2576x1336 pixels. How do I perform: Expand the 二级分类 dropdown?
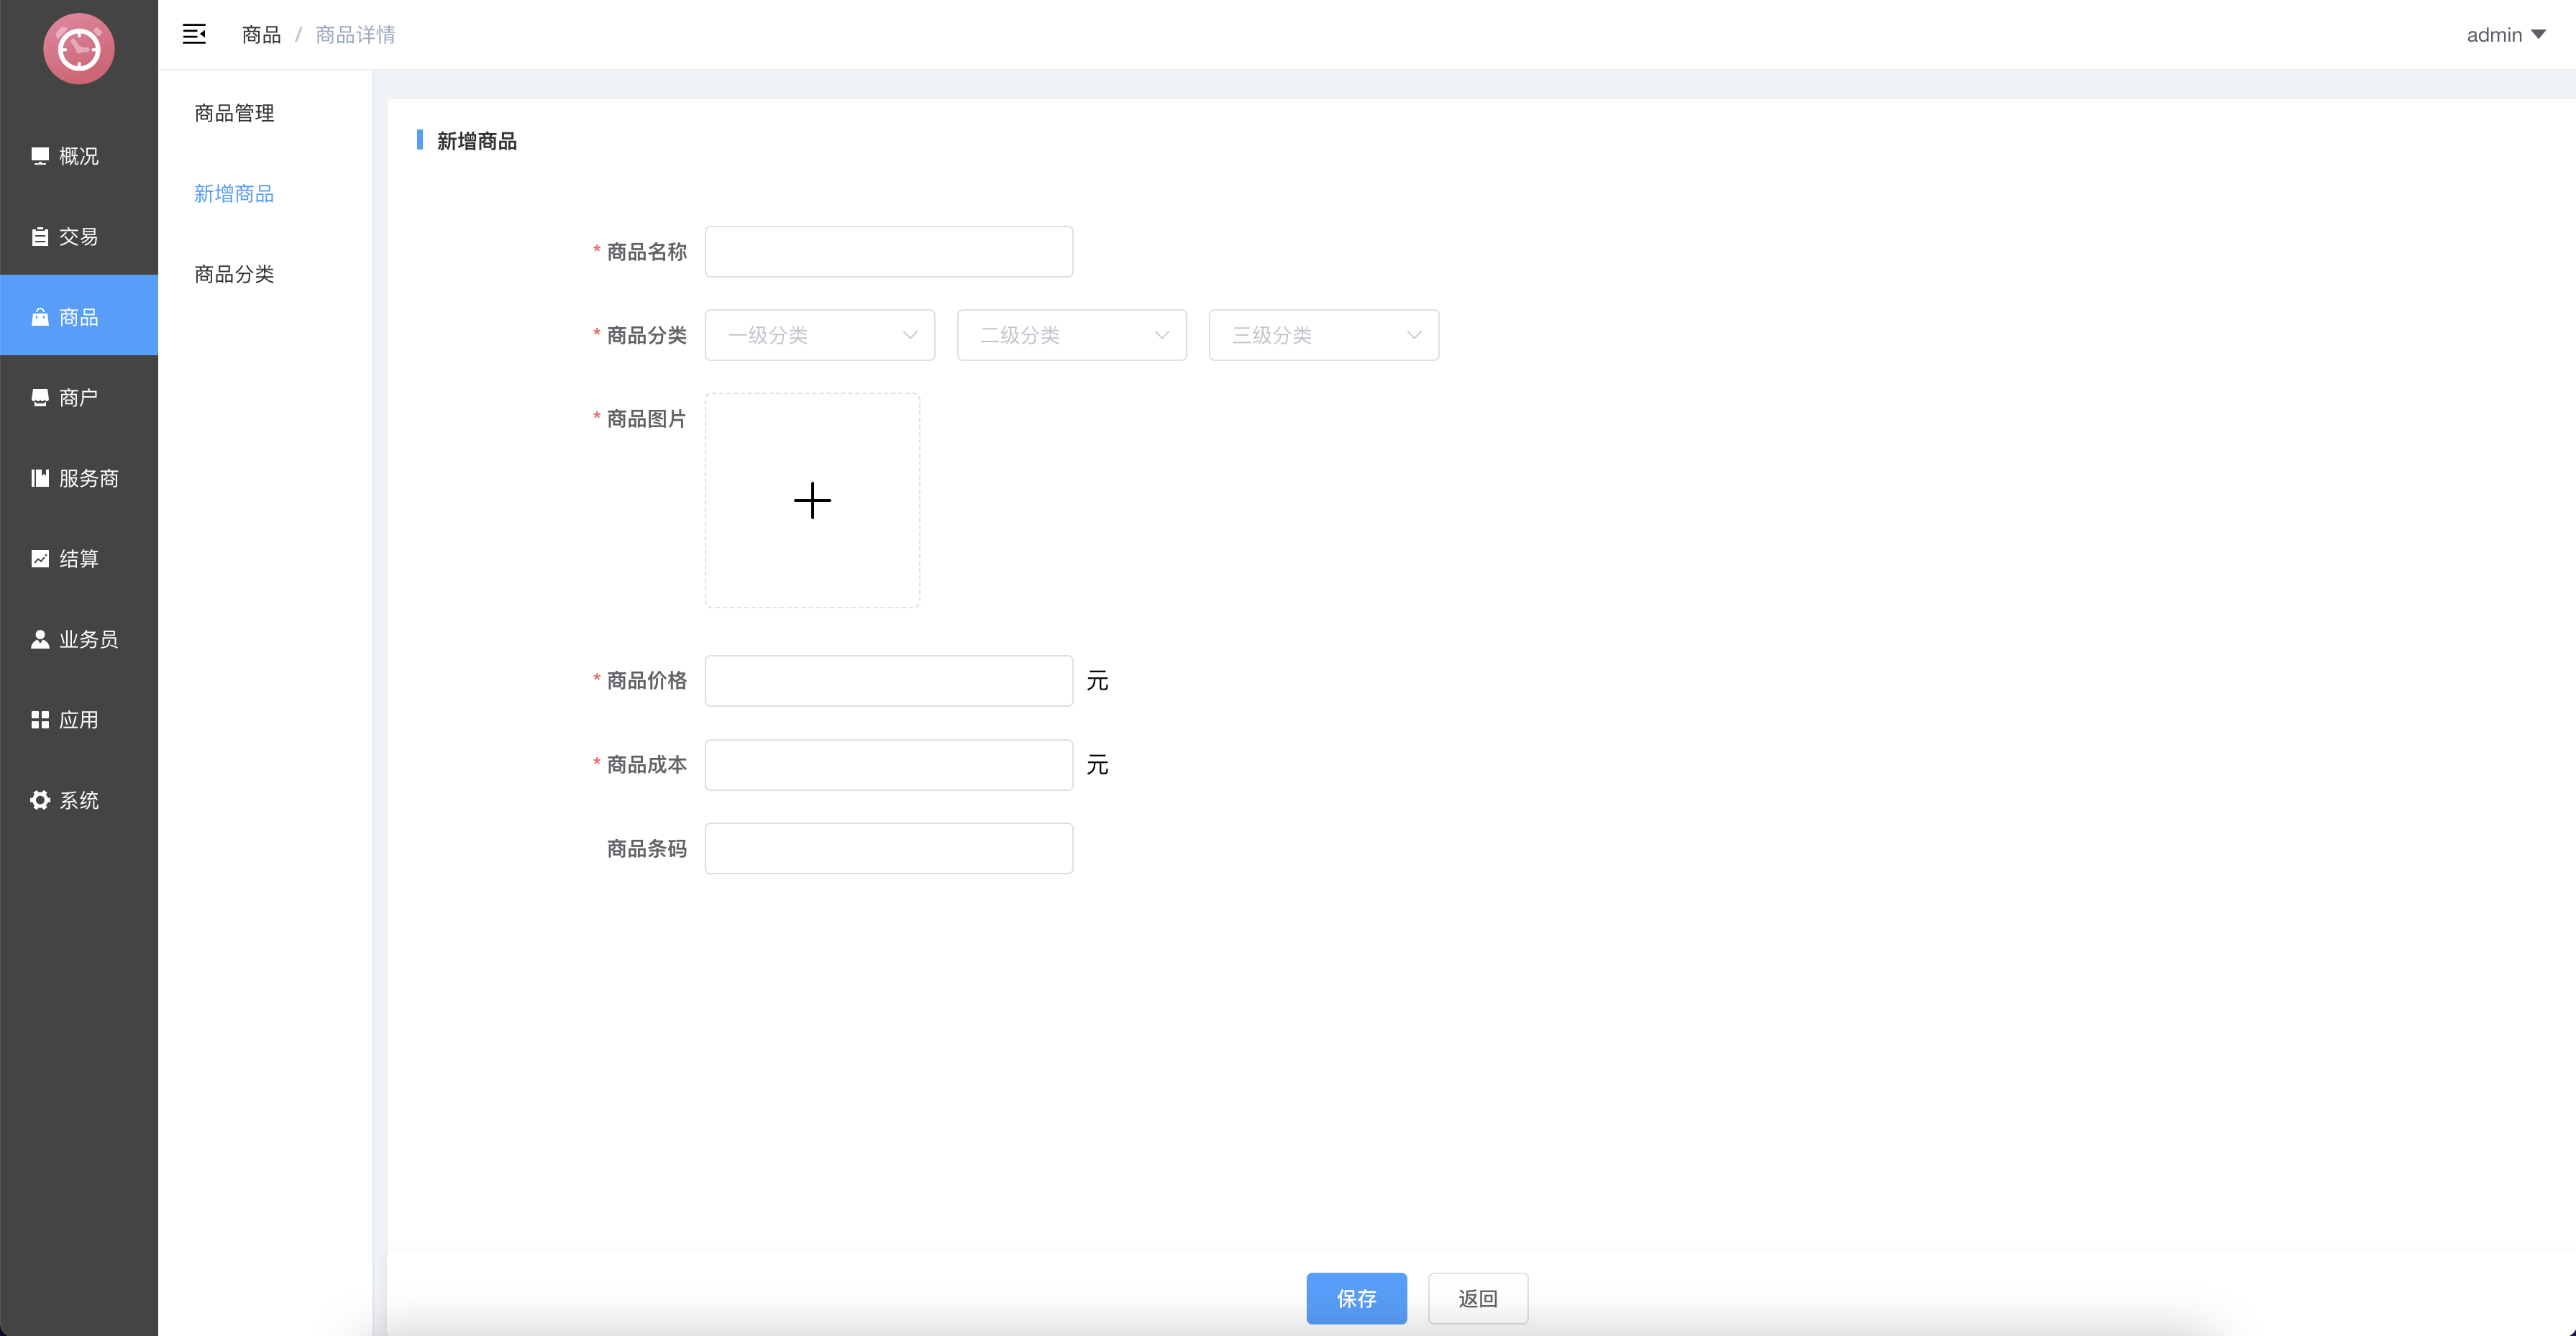[1071, 335]
